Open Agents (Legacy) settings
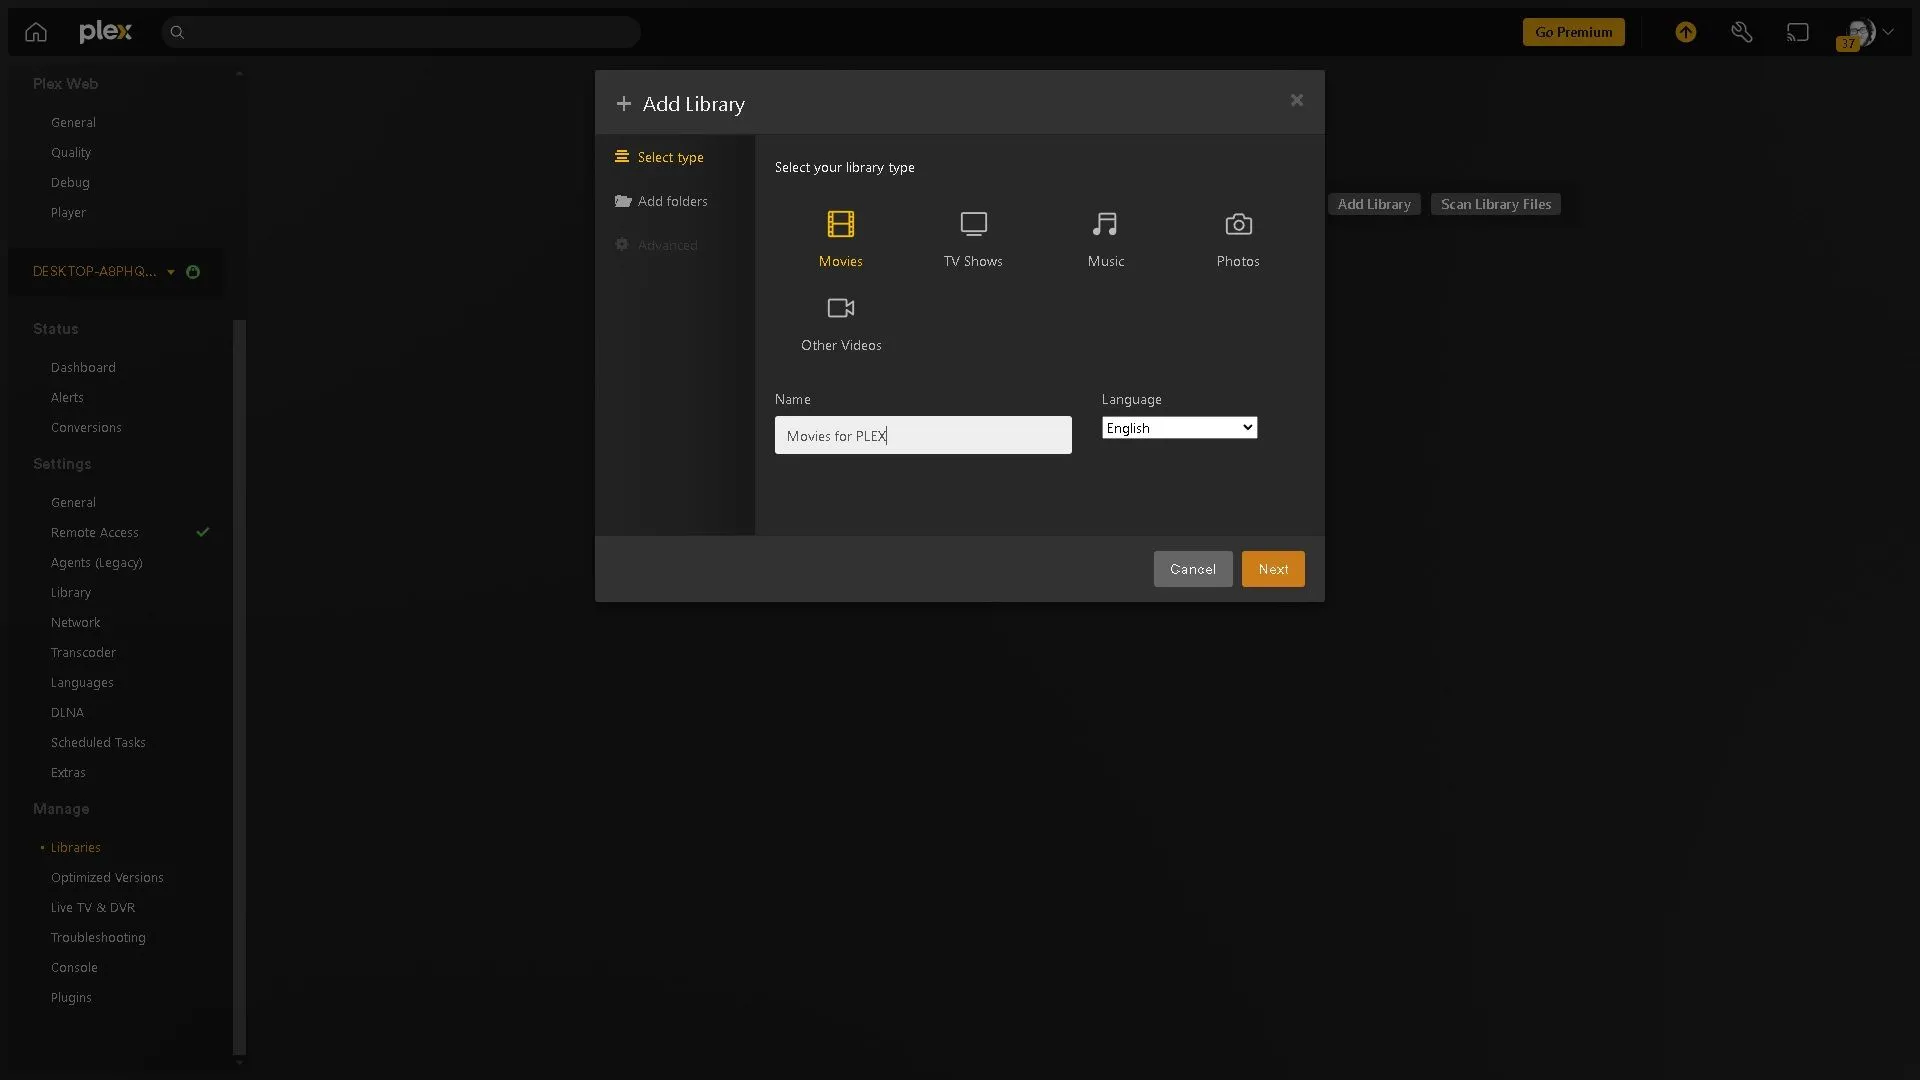 [97, 562]
